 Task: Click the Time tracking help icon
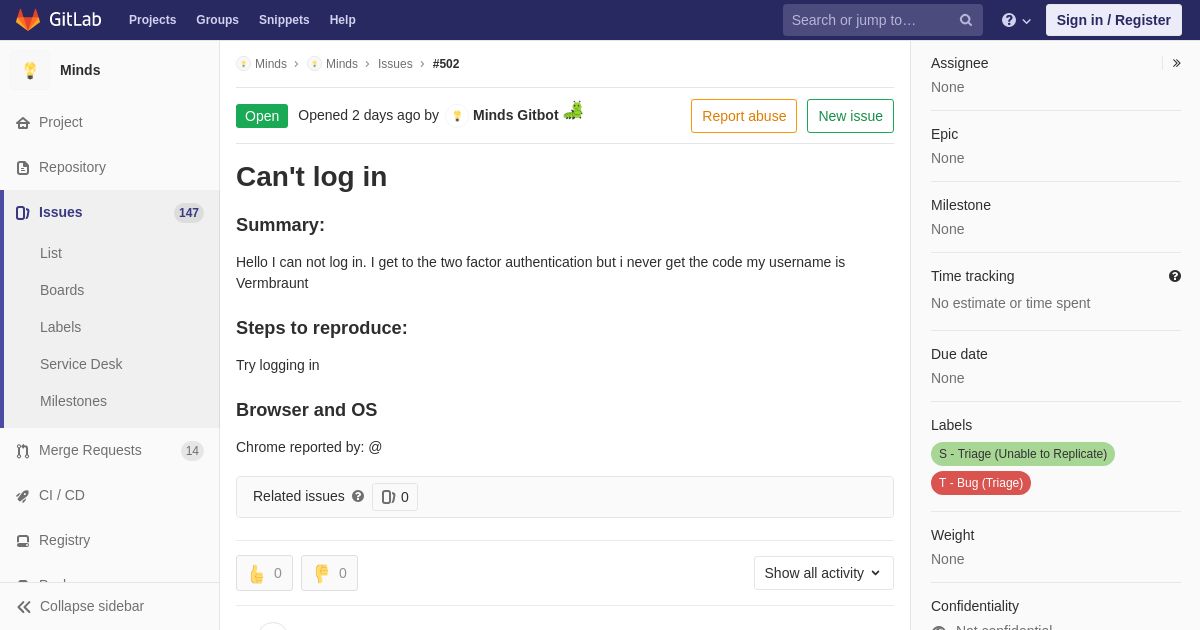(x=1175, y=276)
